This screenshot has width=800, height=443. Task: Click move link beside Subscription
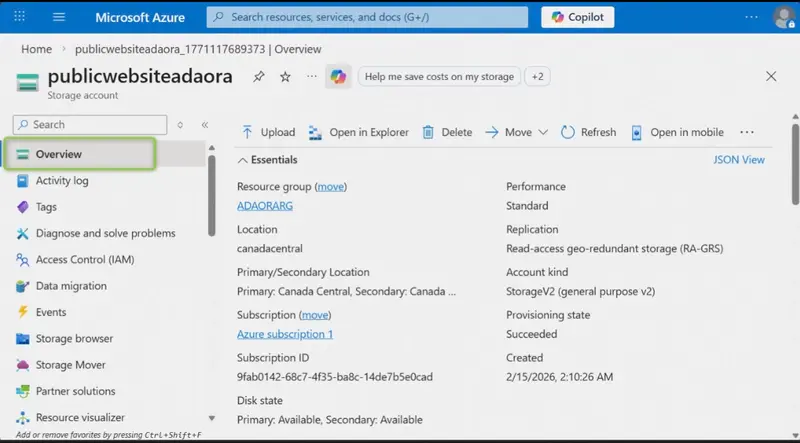point(315,315)
